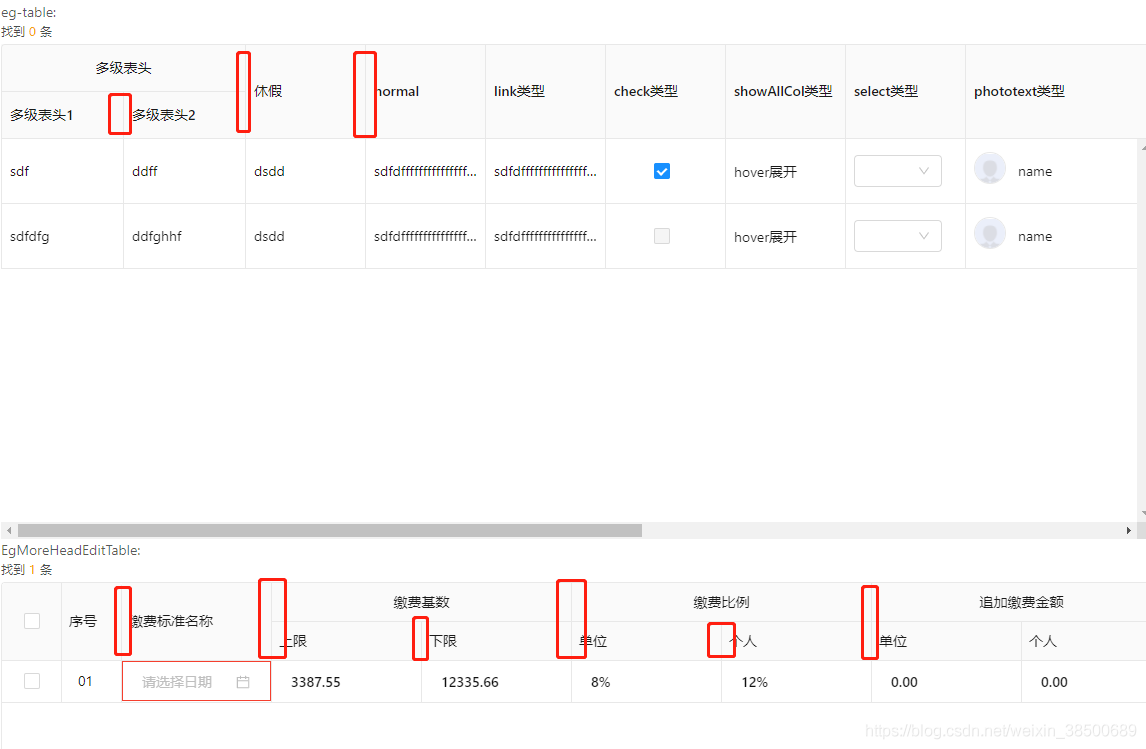
Task: Uncheck the checked checkbox in the sdf row
Action: tap(661, 170)
